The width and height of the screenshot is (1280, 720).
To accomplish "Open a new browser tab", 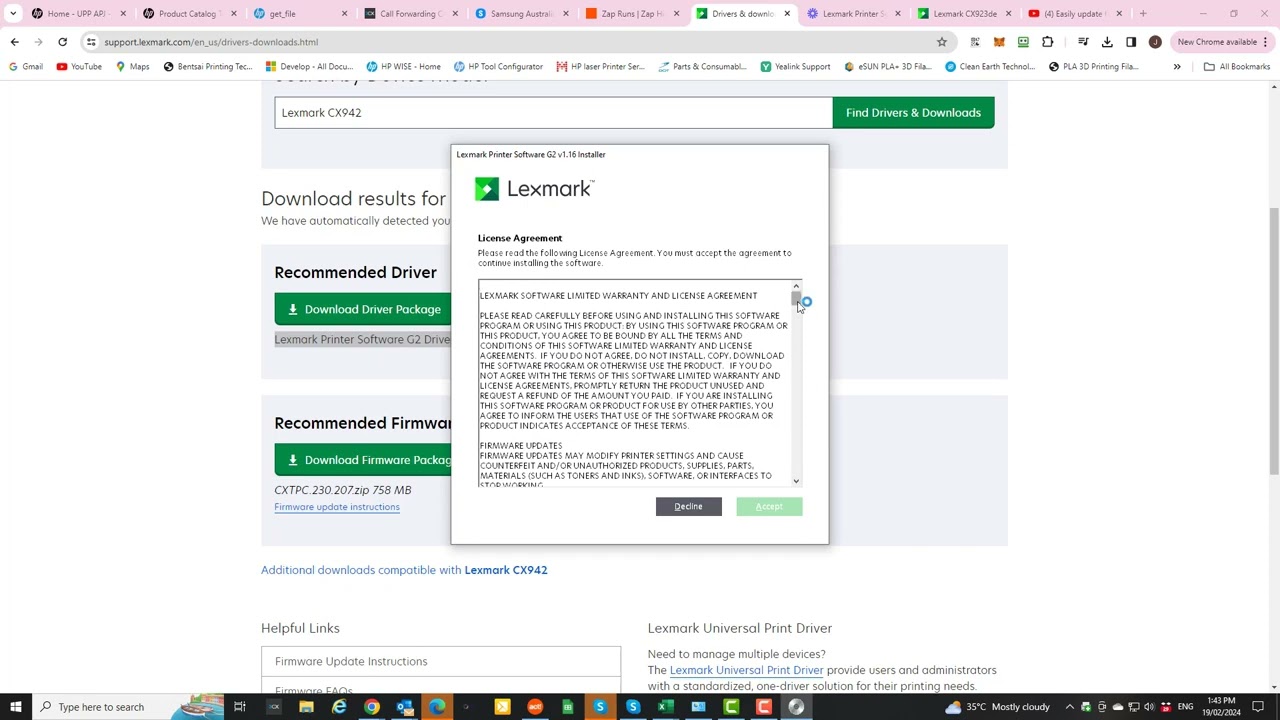I will click(1143, 14).
